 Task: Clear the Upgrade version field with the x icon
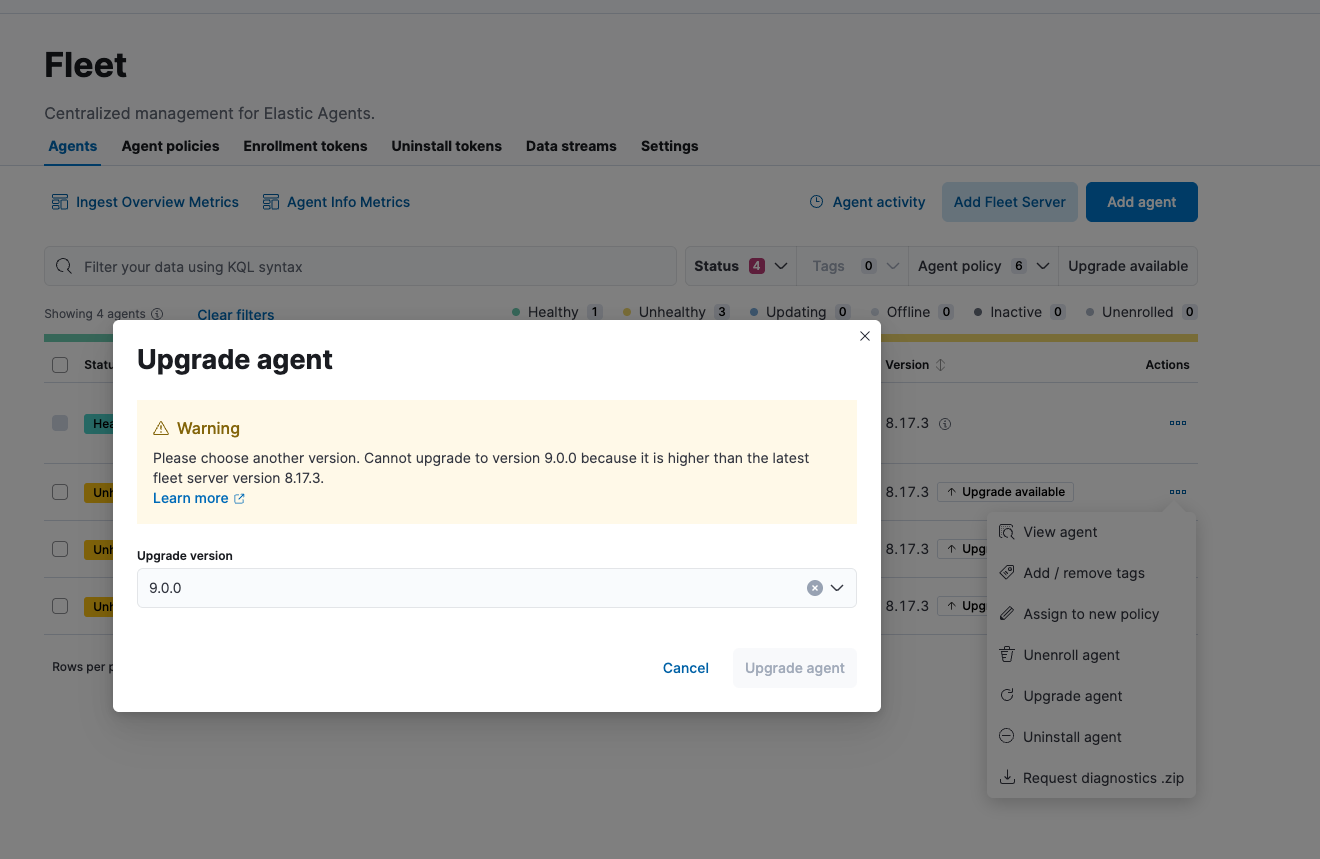click(814, 588)
